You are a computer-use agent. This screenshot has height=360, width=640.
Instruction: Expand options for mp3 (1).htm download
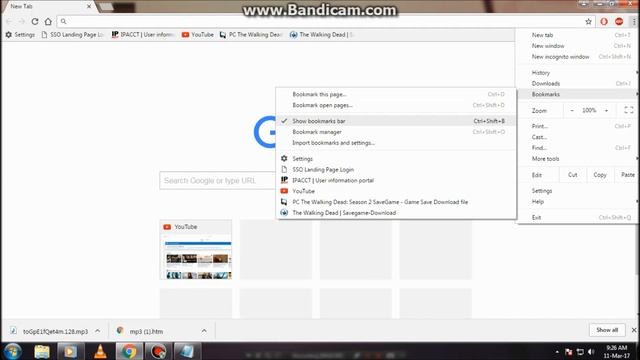[x=204, y=331]
